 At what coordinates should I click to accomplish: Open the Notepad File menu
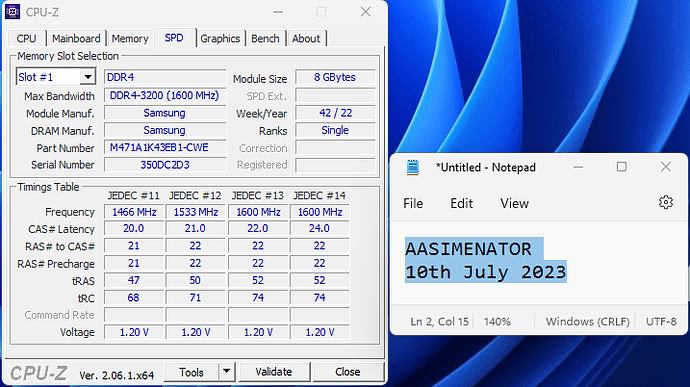pyautogui.click(x=413, y=203)
